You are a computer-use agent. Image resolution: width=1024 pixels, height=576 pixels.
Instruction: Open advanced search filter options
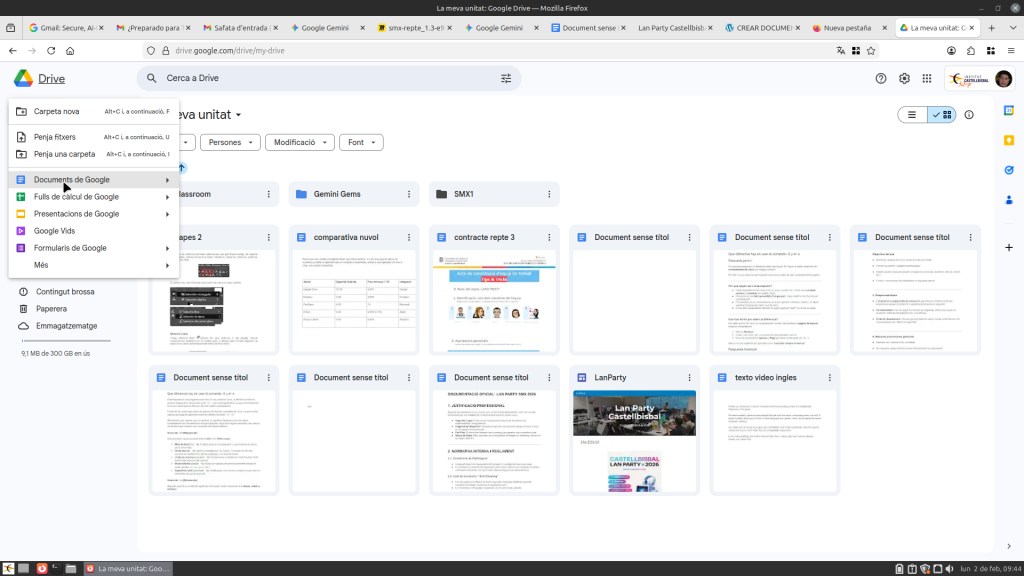pos(506,78)
